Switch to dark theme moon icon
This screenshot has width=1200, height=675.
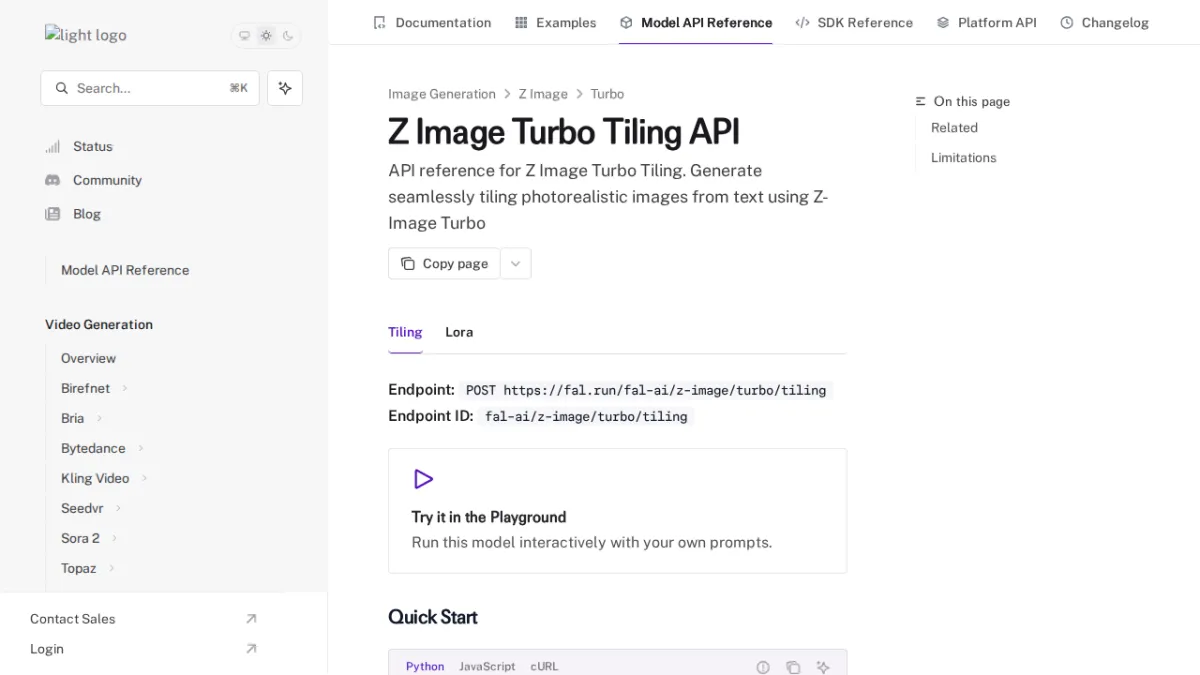click(288, 36)
